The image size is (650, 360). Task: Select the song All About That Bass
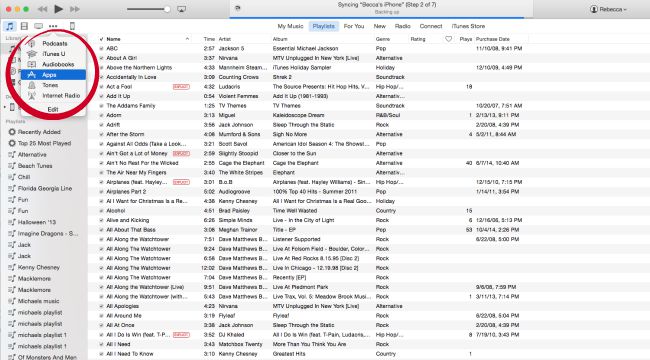coord(131,230)
